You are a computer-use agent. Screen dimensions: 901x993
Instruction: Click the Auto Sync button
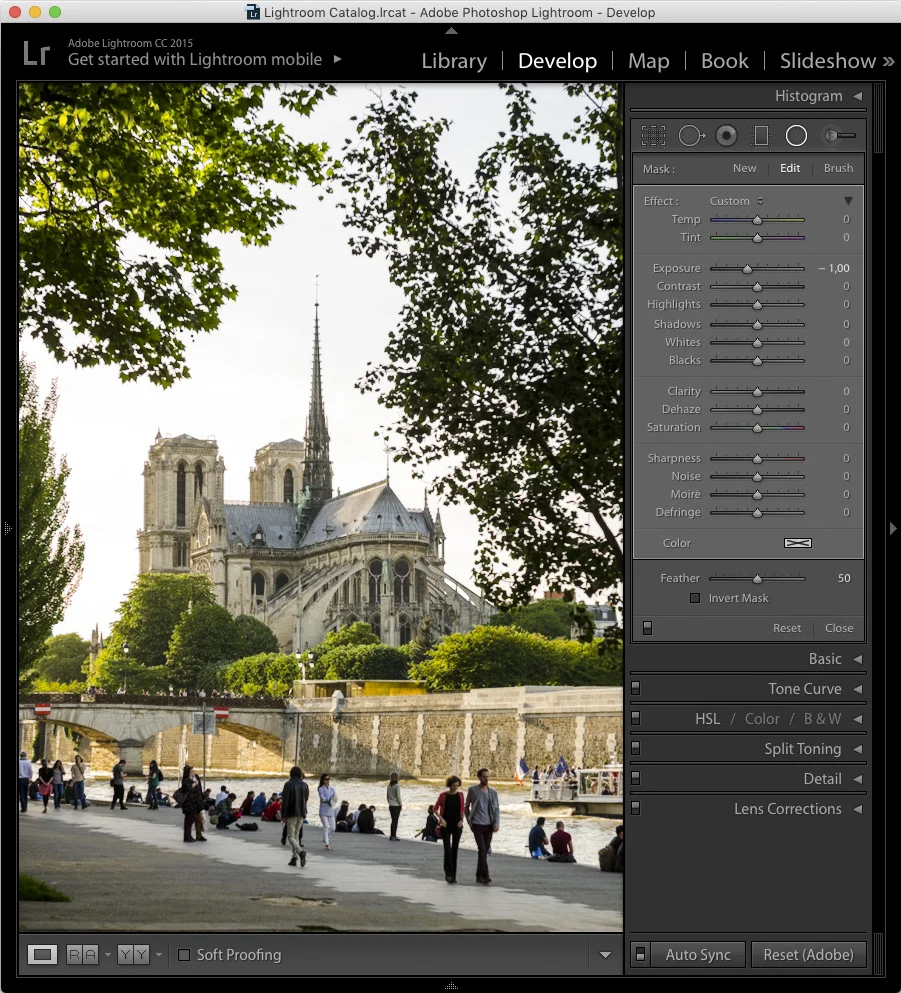click(698, 954)
